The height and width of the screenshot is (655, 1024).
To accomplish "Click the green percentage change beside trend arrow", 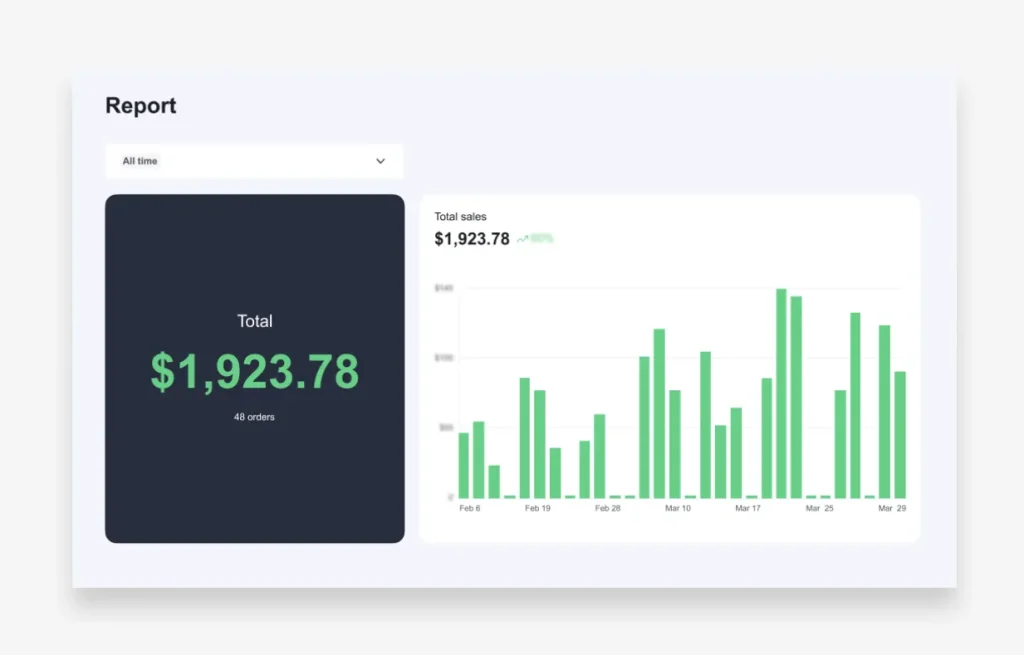I will [542, 239].
